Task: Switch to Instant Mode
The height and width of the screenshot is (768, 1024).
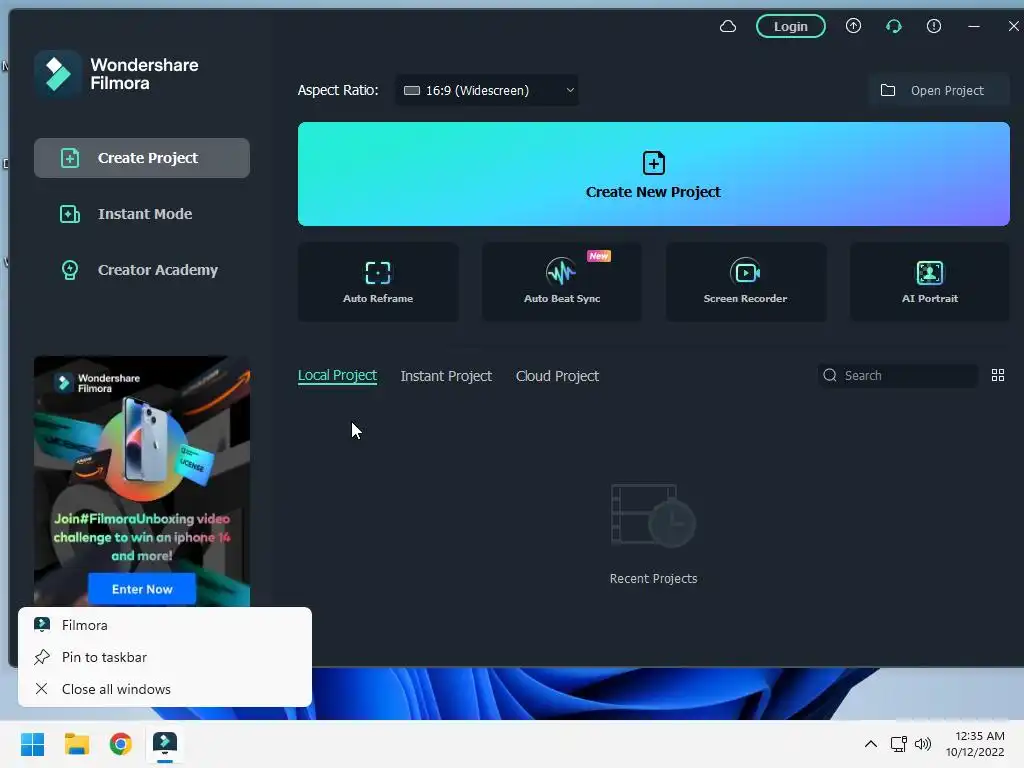Action: [x=142, y=214]
